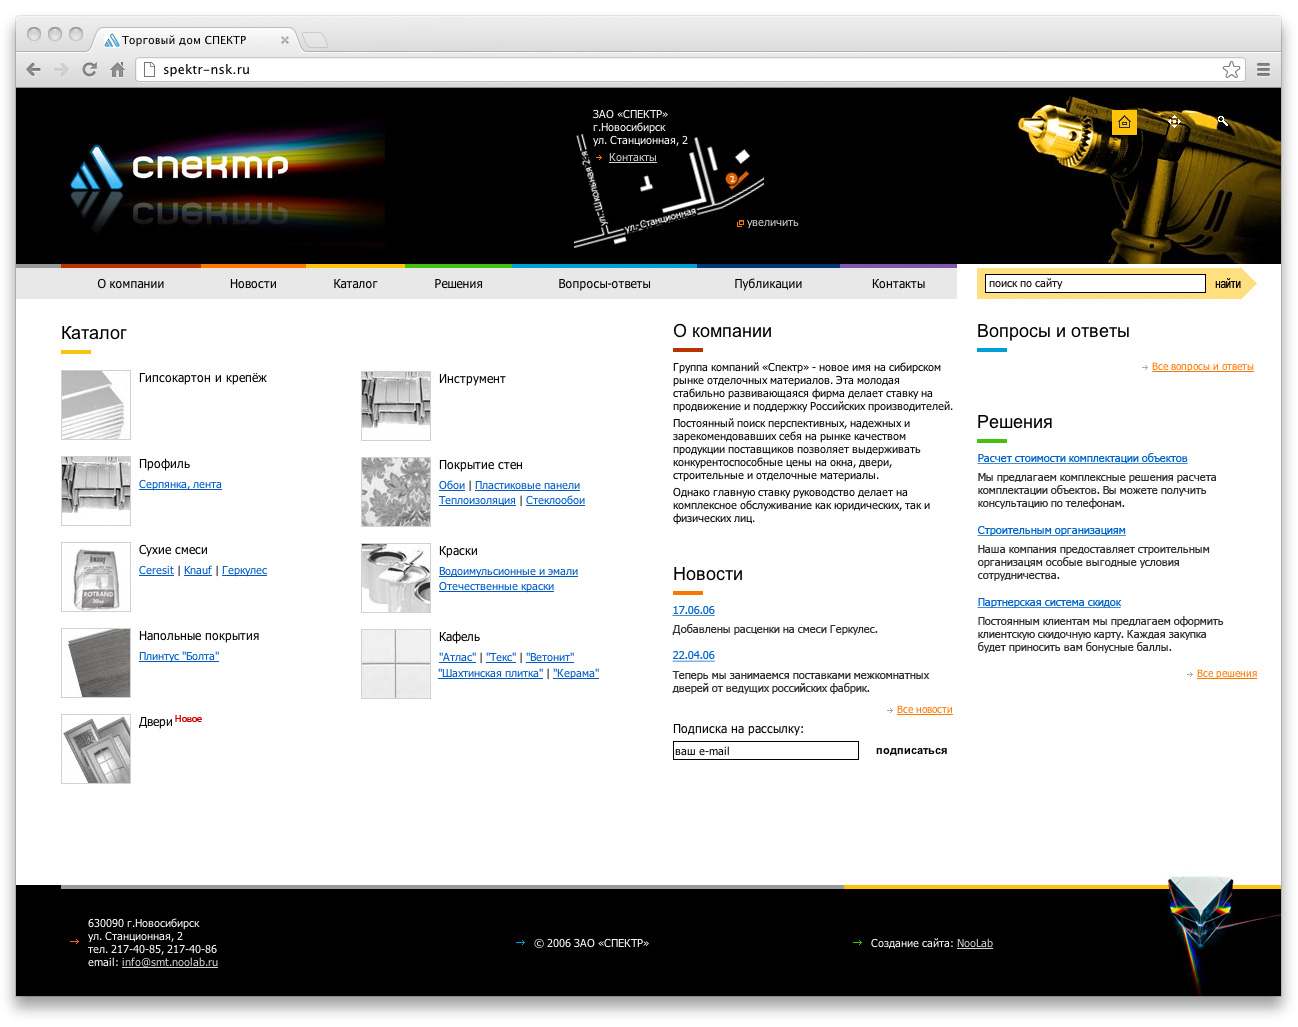Click the browser back arrow
1298x1027 pixels.
(34, 69)
